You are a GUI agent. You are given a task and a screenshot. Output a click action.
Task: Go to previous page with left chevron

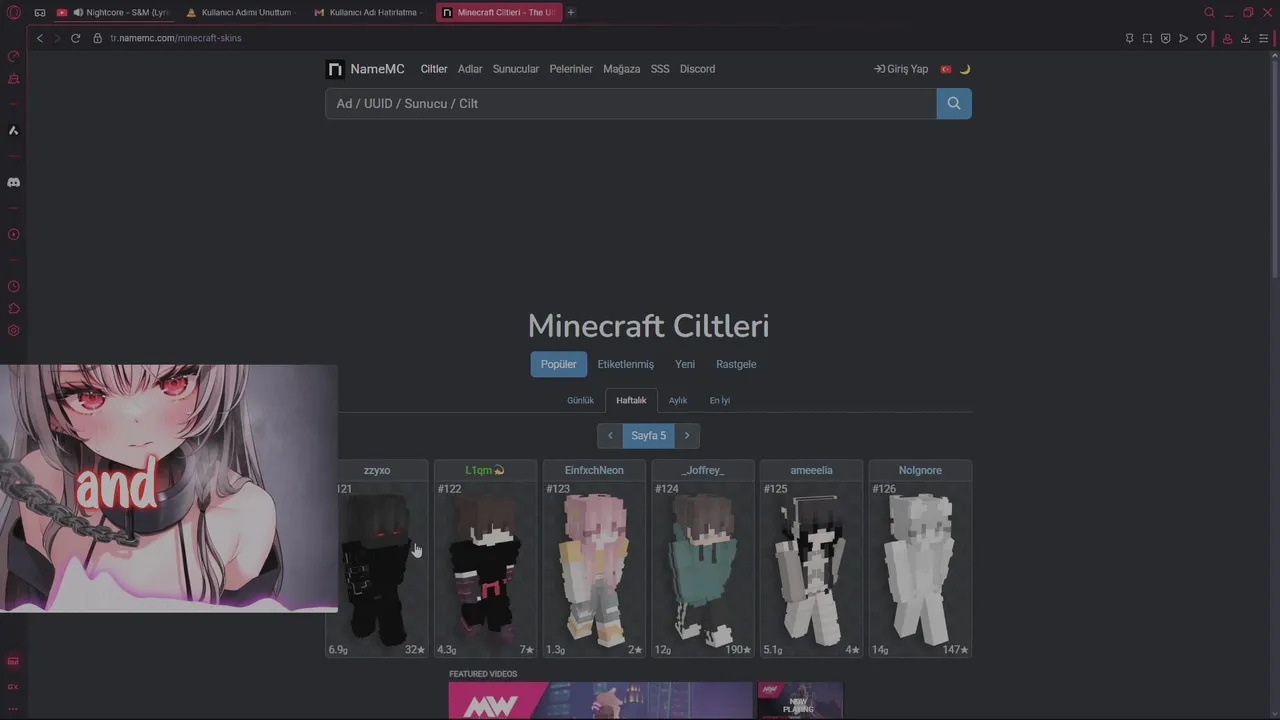(610, 435)
